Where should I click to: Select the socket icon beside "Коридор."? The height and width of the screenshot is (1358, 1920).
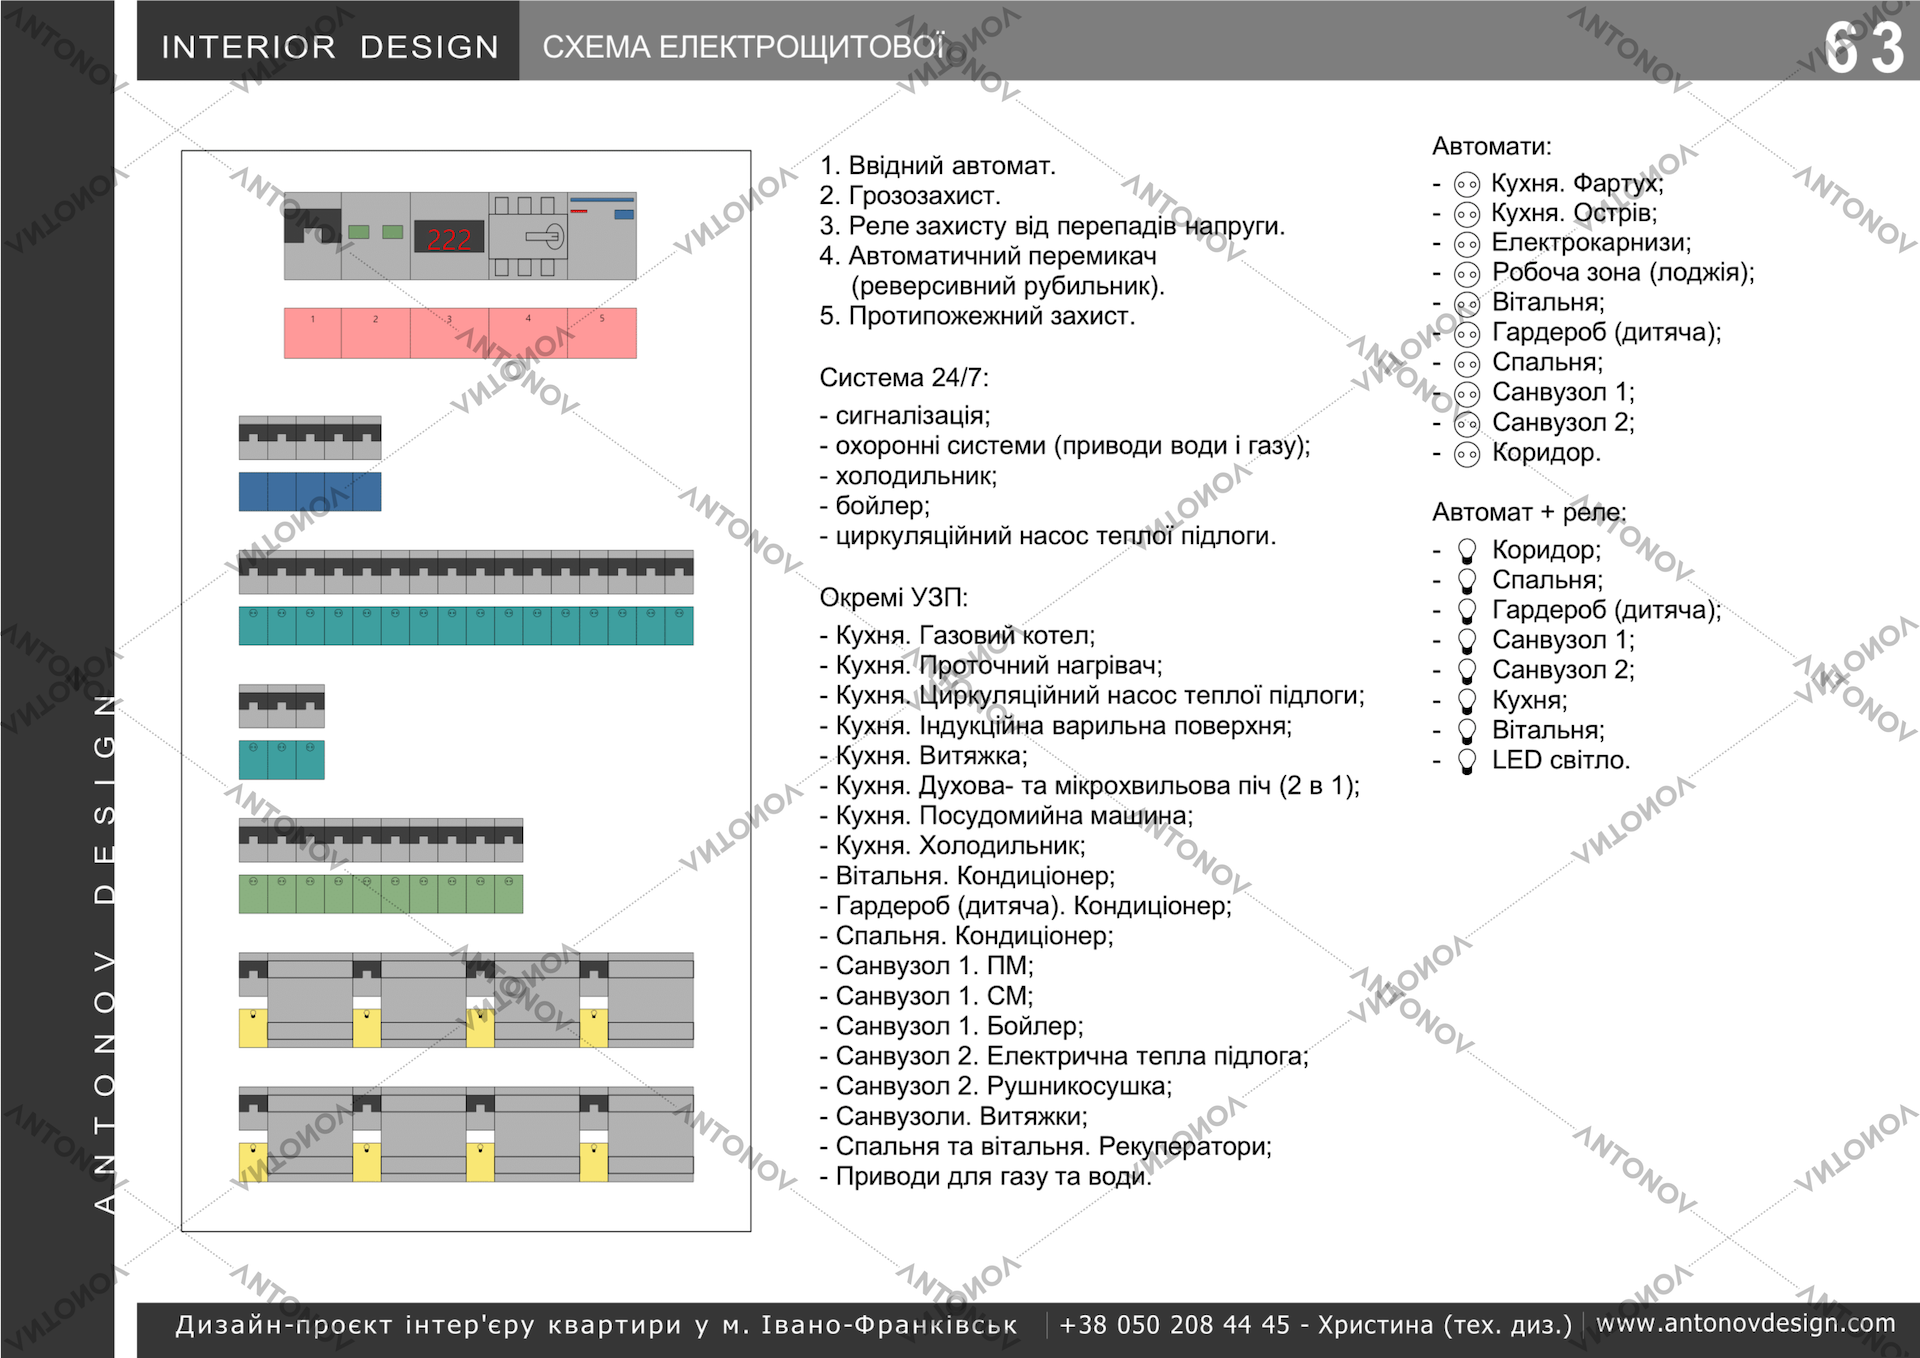click(1466, 455)
